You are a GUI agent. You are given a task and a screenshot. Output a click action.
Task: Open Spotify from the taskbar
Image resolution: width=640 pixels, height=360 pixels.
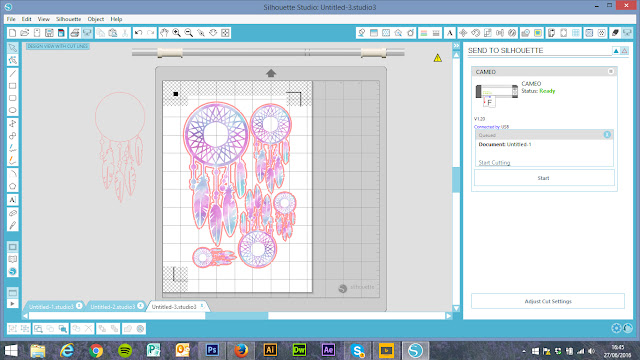(125, 351)
